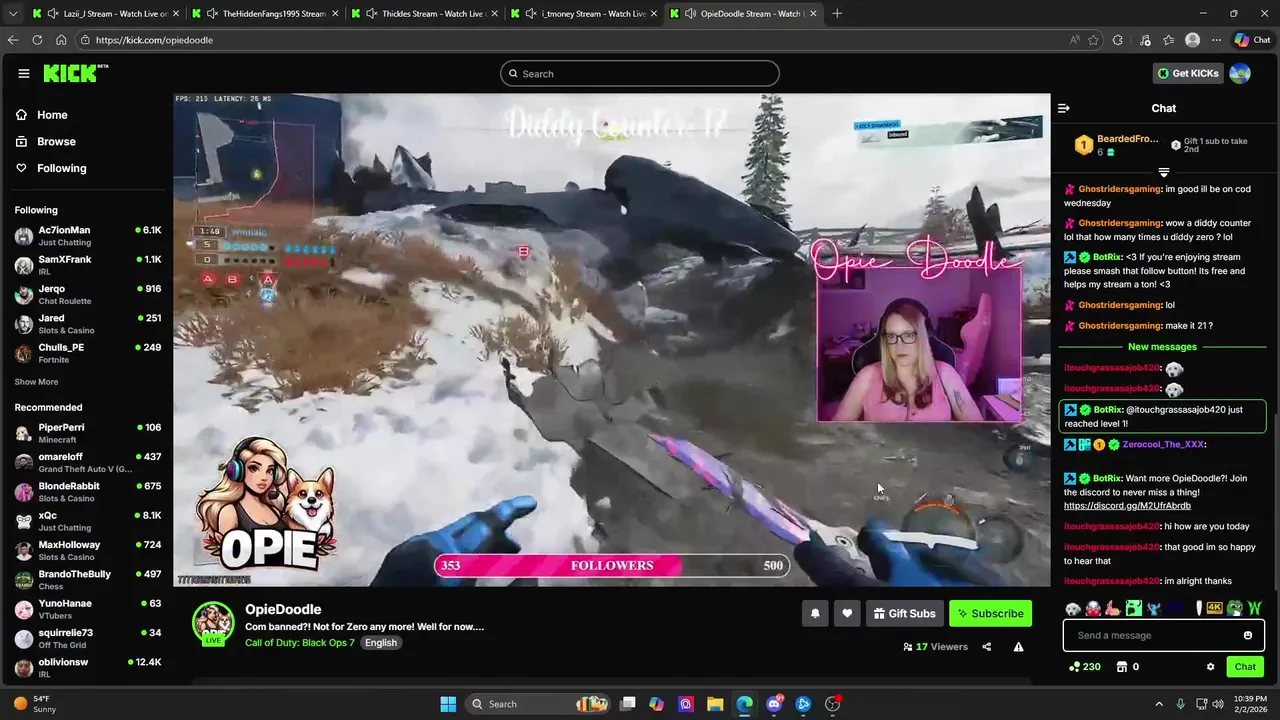Open the browser settings ellipsis menu
Screen dimensions: 1280x720
coord(1216,40)
